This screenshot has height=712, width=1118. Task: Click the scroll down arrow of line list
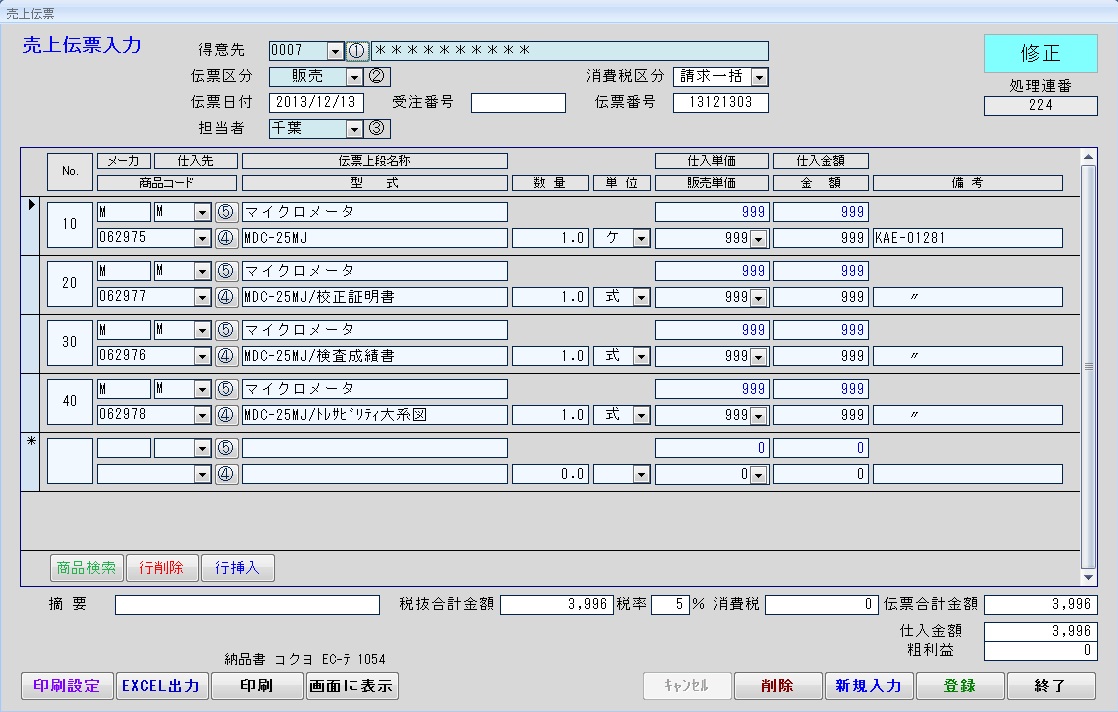coord(1088,578)
